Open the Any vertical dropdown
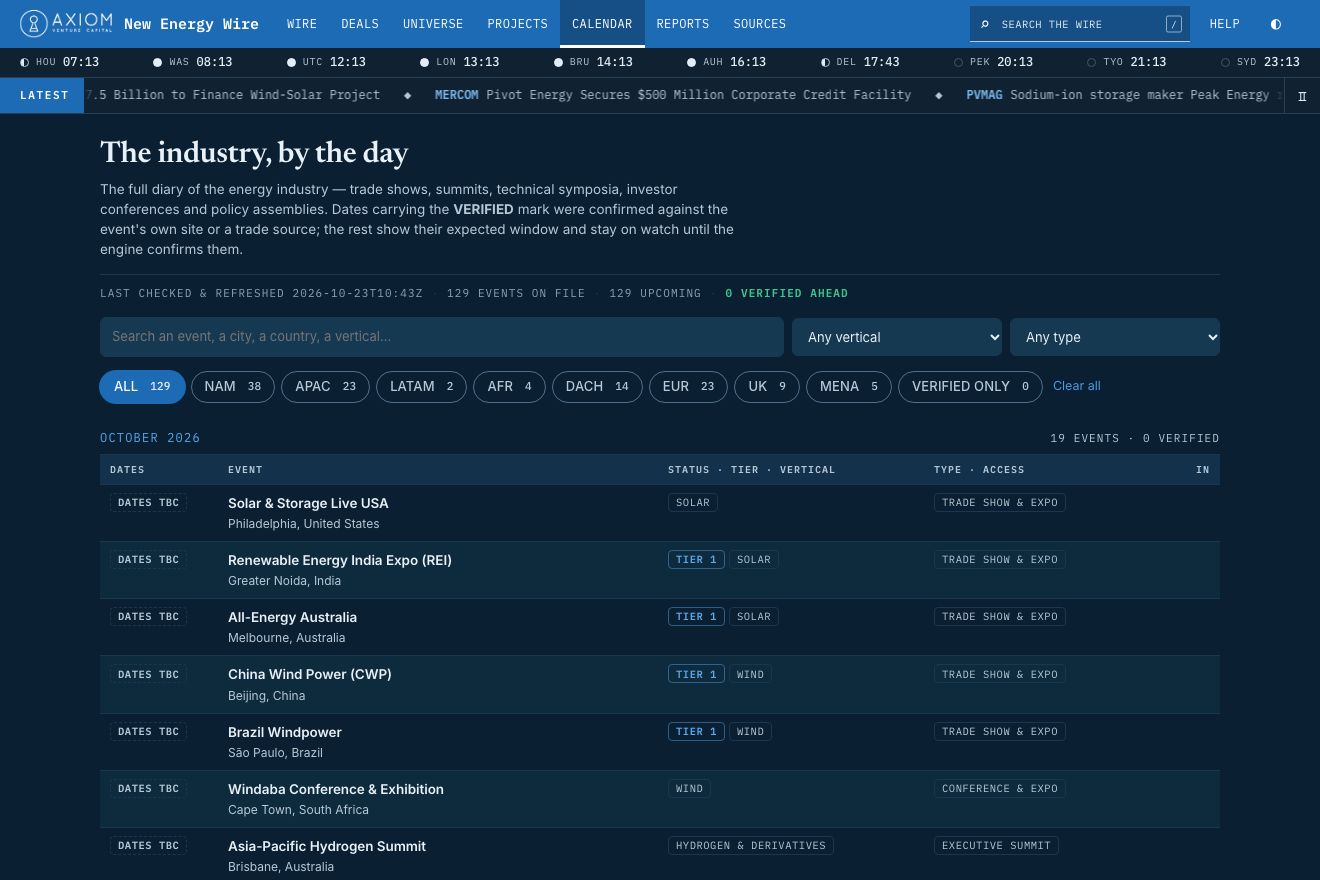The height and width of the screenshot is (880, 1320). pyautogui.click(x=897, y=337)
